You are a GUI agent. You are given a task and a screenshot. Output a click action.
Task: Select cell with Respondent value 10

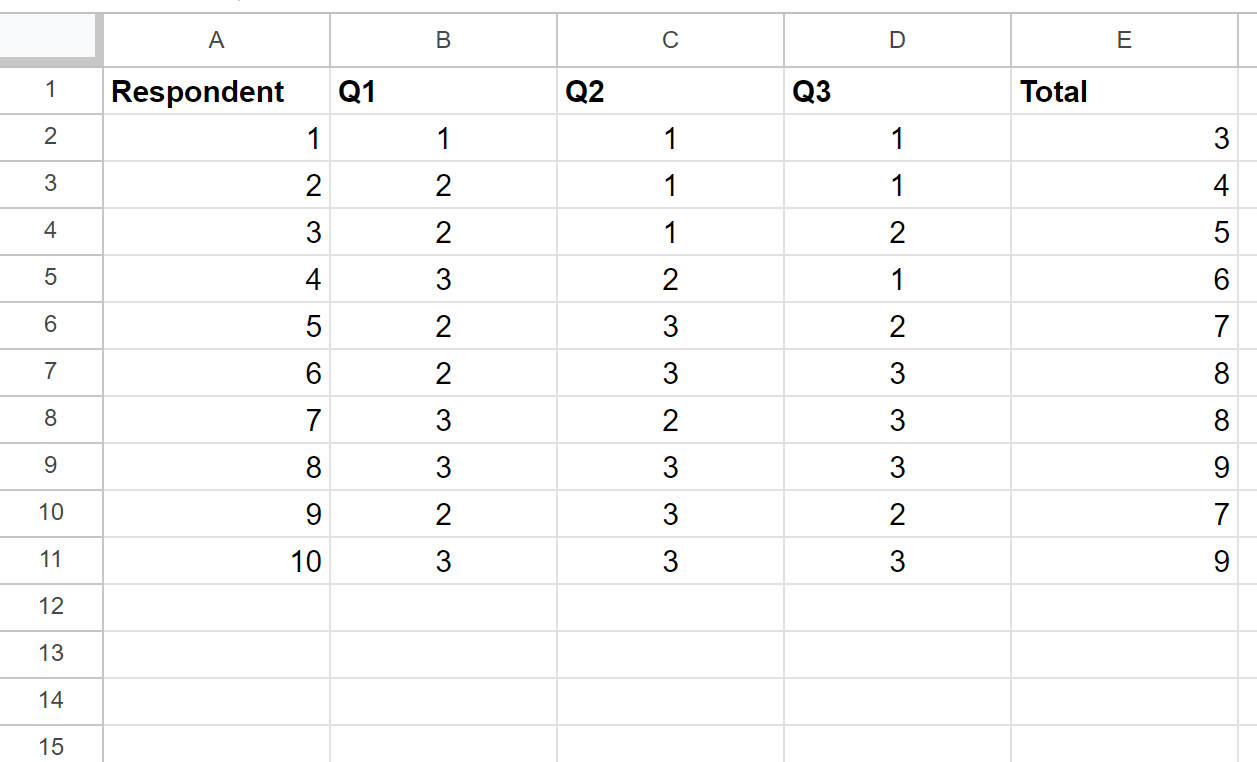[x=216, y=560]
